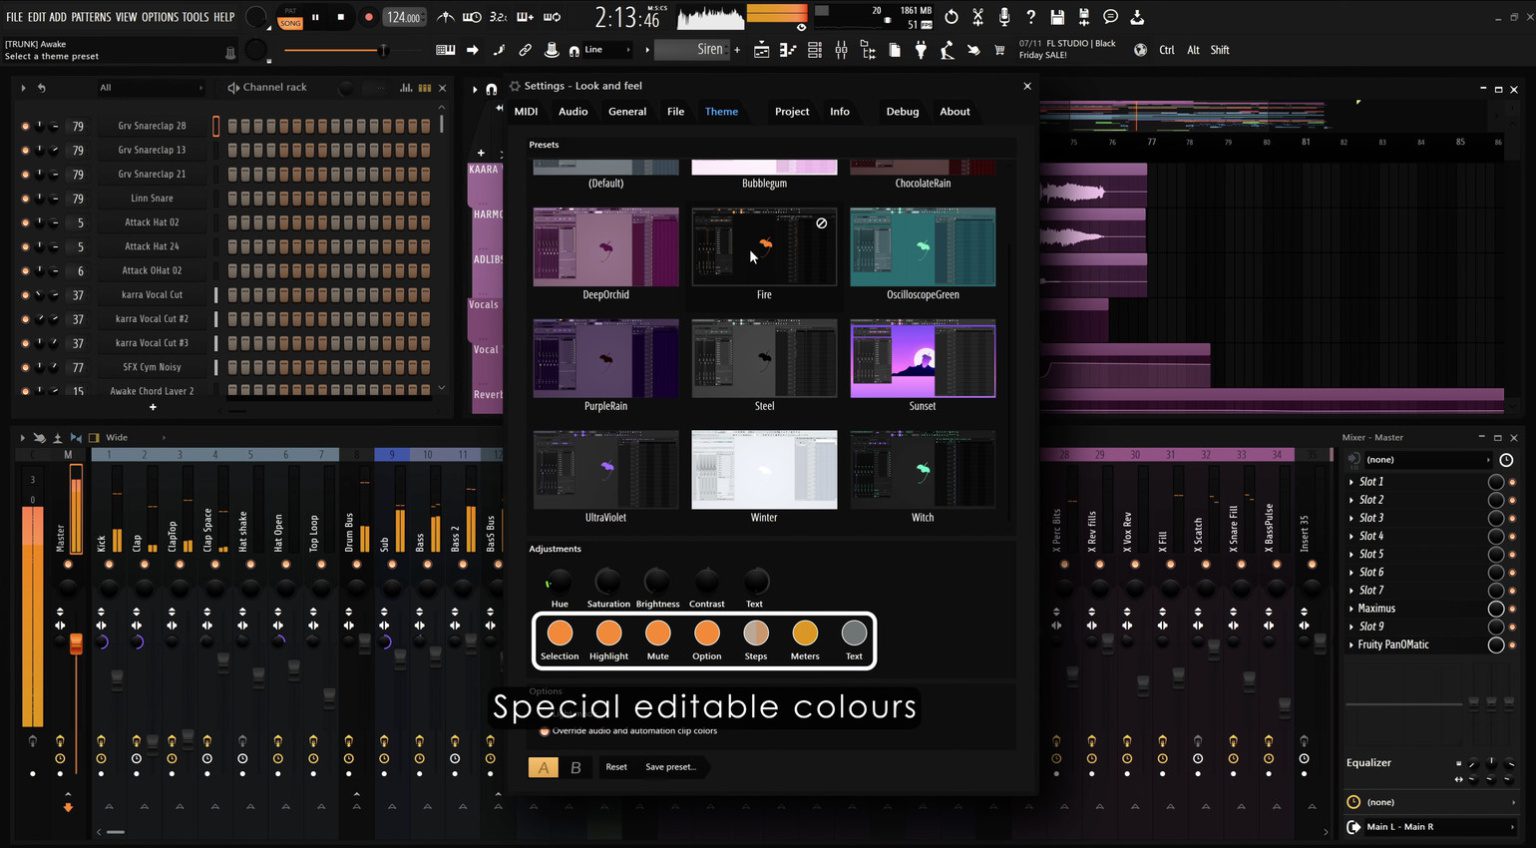Open the Steps colour swatch
This screenshot has width=1536, height=848.
pos(756,633)
